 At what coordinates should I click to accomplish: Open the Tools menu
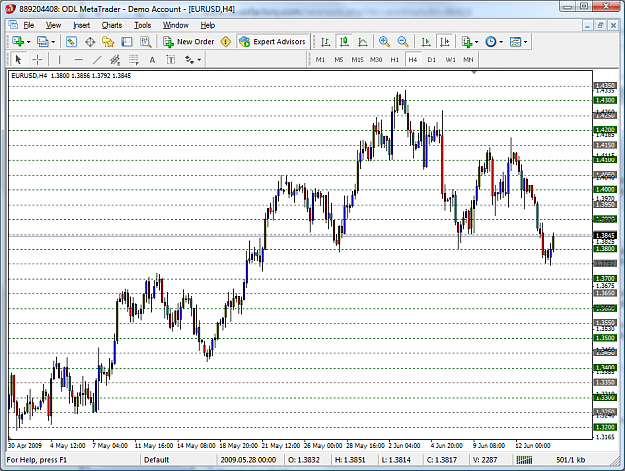(142, 25)
